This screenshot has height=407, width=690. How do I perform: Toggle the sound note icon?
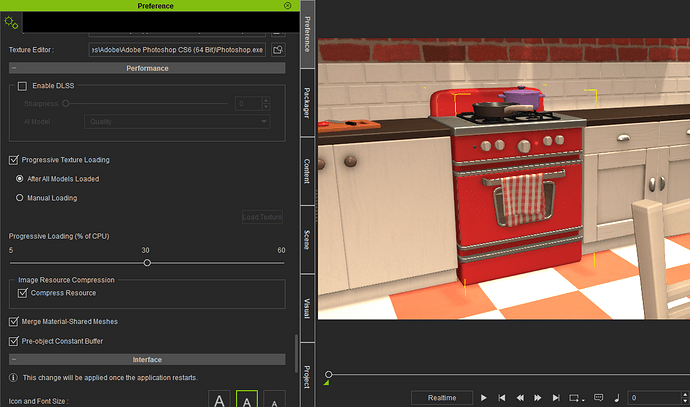[x=617, y=398]
